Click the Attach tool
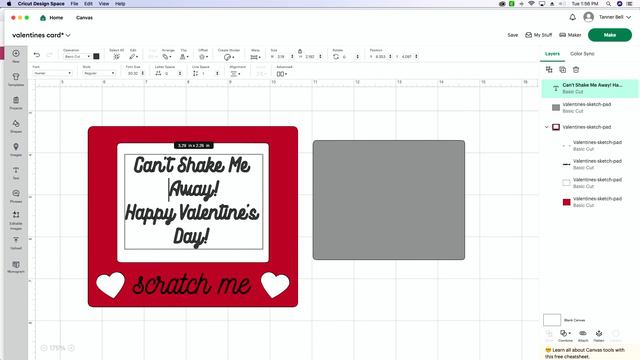640x360 pixels. point(583,336)
